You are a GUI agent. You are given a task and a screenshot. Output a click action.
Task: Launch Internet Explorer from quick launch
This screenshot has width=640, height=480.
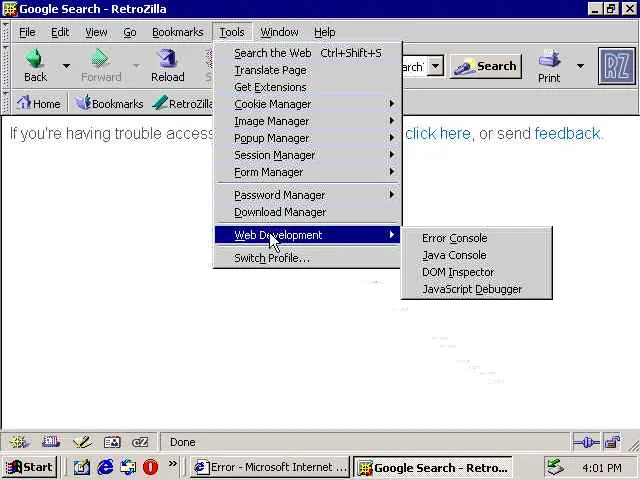pos(105,467)
